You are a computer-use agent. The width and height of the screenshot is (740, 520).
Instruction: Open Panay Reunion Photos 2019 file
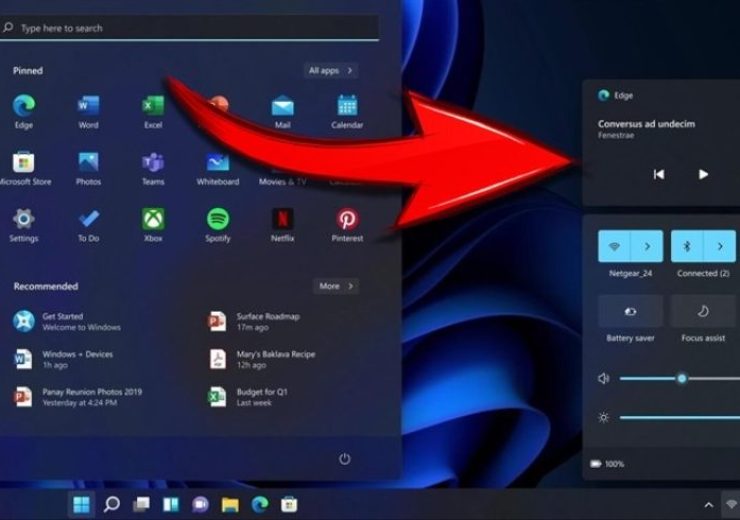point(78,397)
